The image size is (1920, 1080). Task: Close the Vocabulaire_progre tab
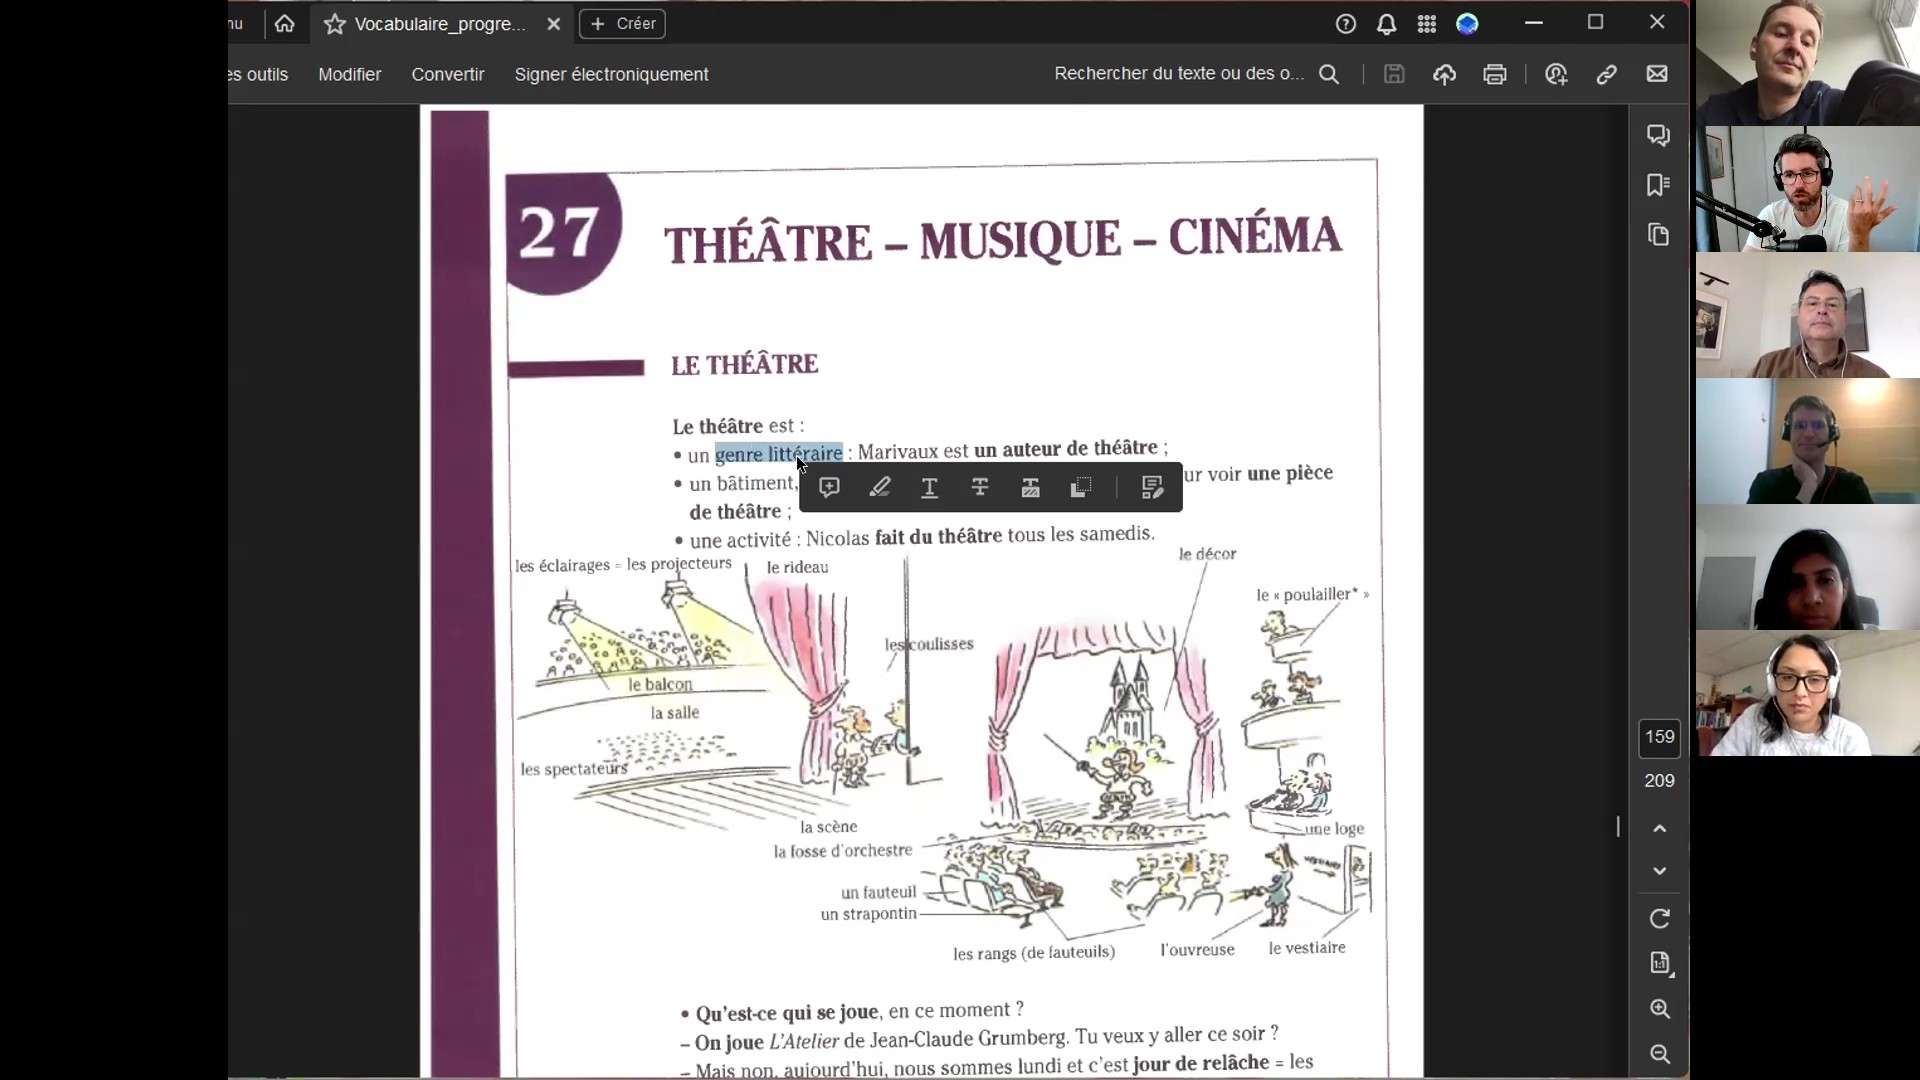(x=553, y=24)
